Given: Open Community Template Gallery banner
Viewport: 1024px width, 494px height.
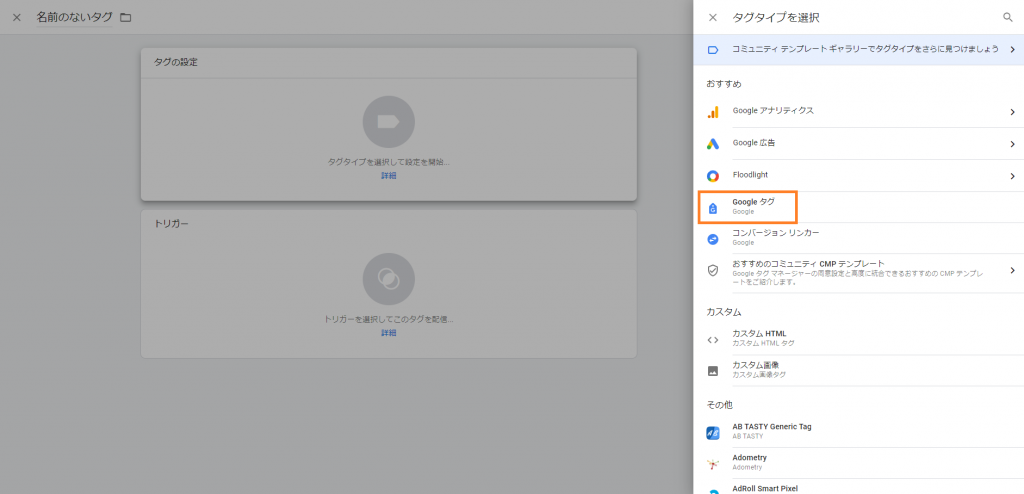Looking at the screenshot, I should point(858,50).
